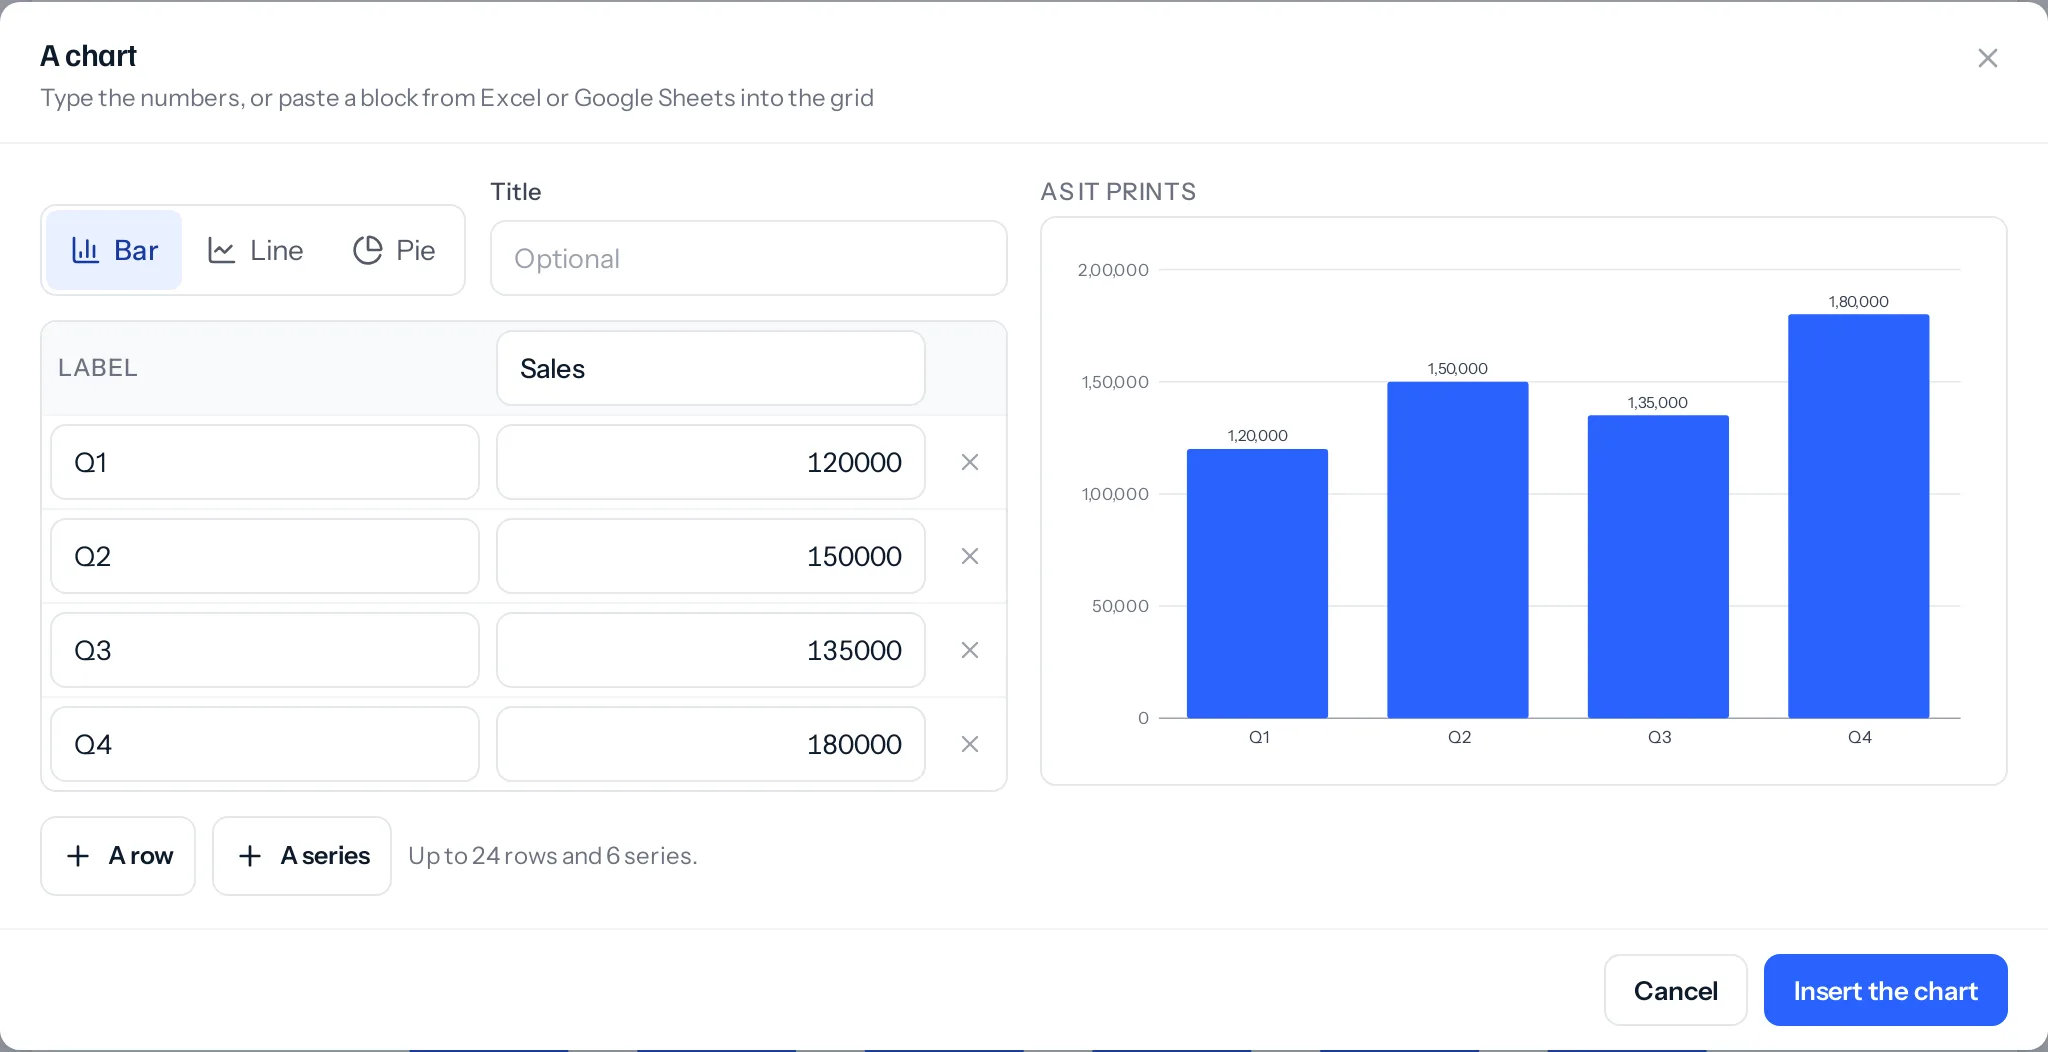Cancel the chart dialog
The image size is (2048, 1052).
1676,990
